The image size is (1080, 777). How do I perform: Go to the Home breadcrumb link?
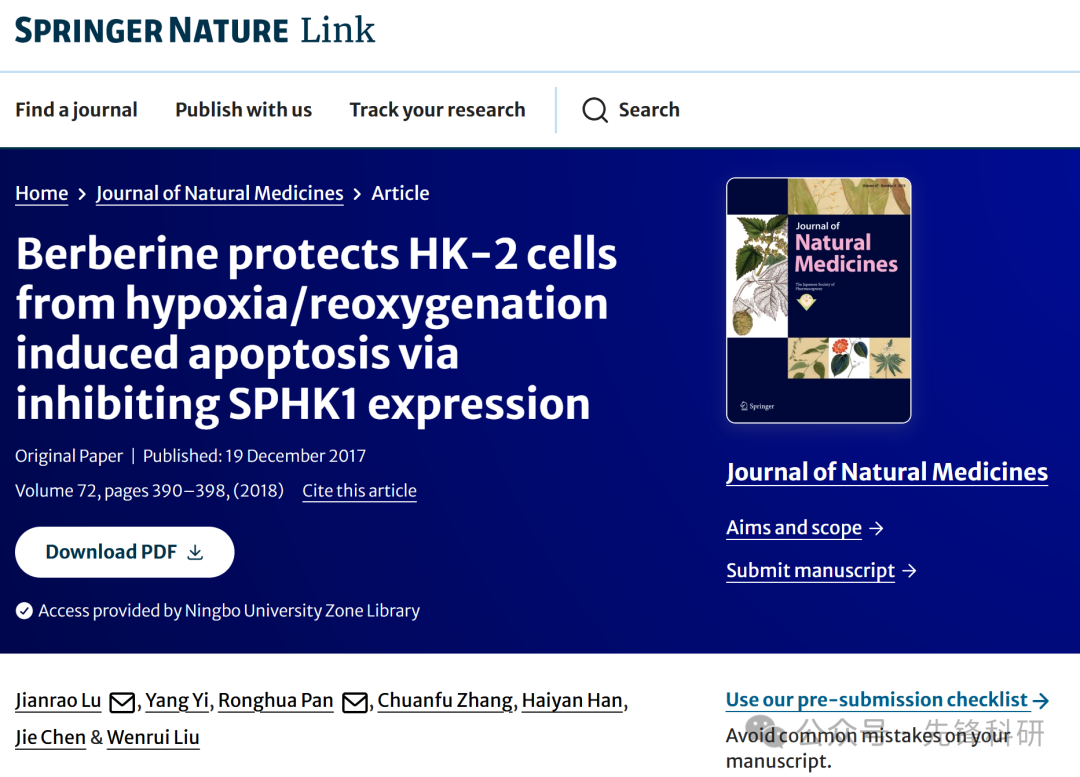coord(42,194)
